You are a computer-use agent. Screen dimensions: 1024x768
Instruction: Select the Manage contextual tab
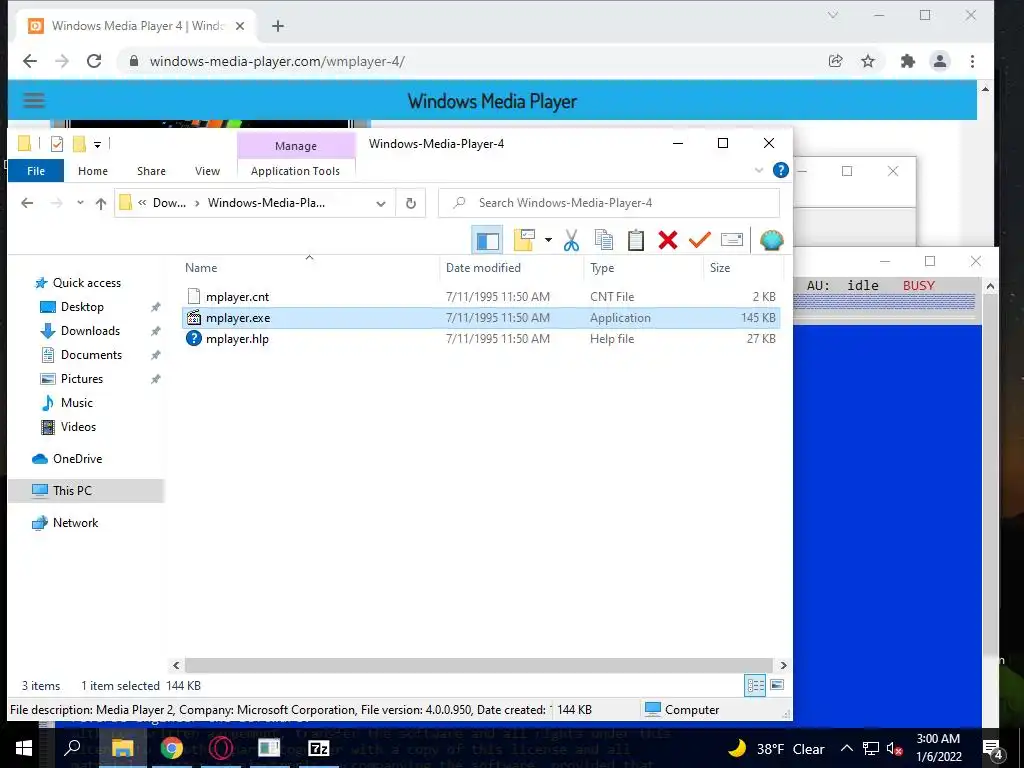click(x=296, y=146)
